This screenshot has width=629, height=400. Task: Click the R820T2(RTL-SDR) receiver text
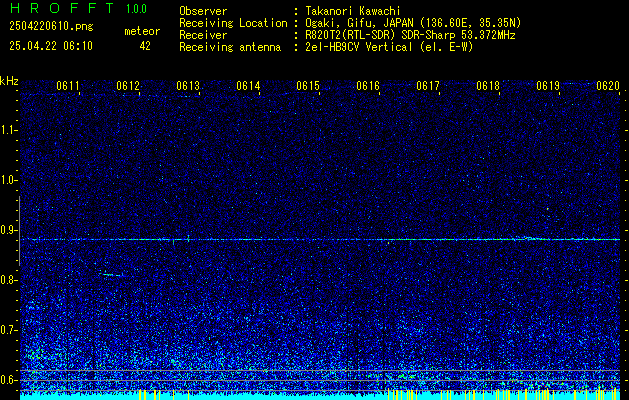coord(408,35)
